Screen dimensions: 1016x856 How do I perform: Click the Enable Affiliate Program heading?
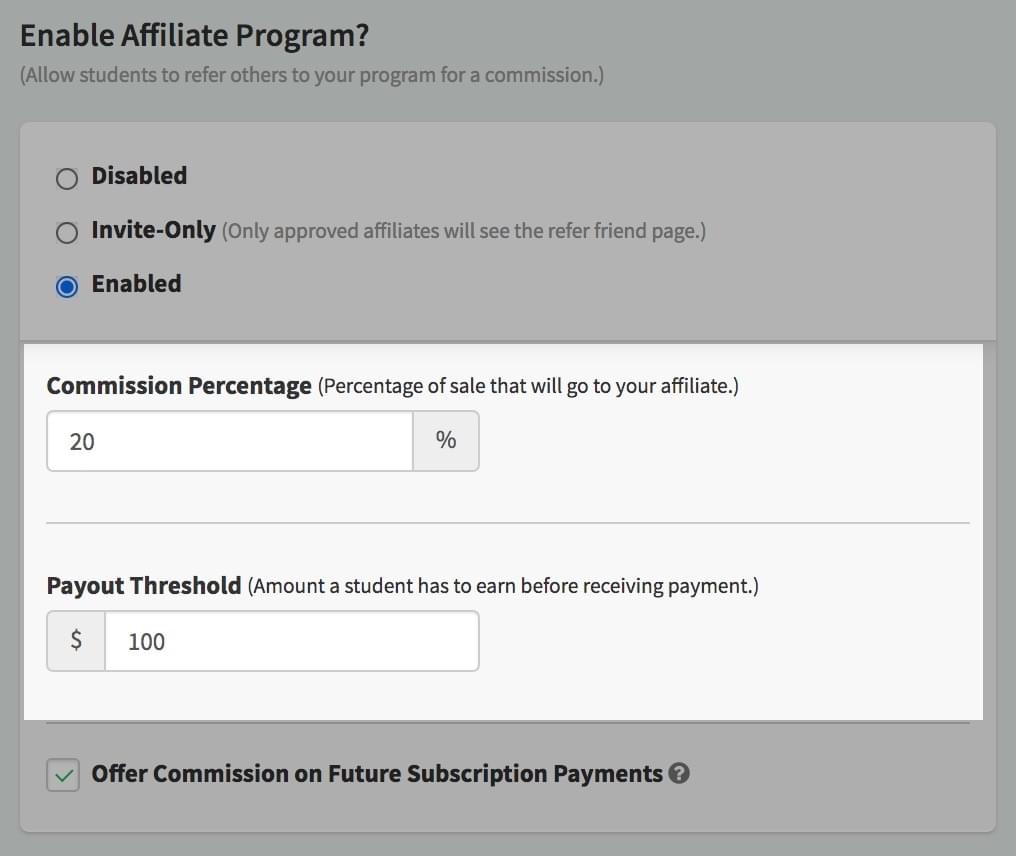[x=194, y=36]
